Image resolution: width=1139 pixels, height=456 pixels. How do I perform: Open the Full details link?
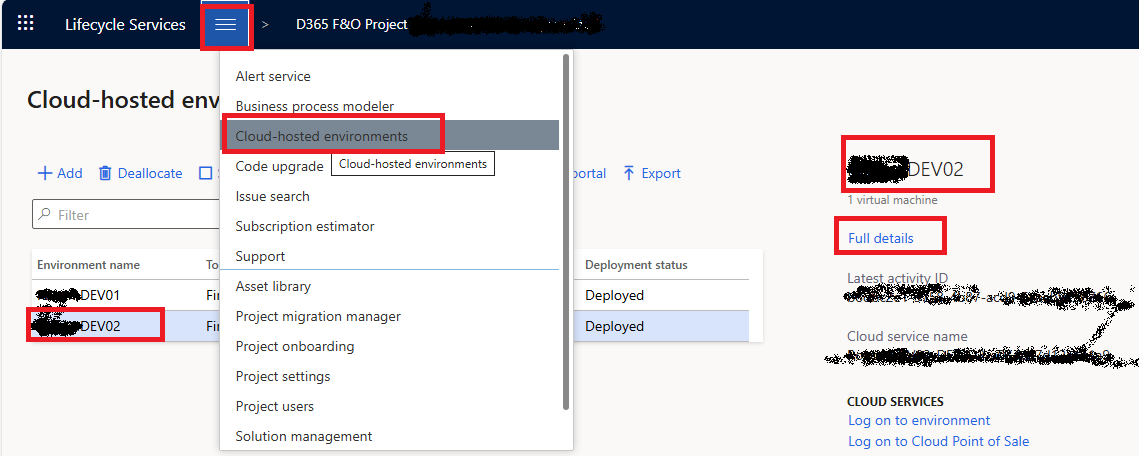tap(880, 238)
